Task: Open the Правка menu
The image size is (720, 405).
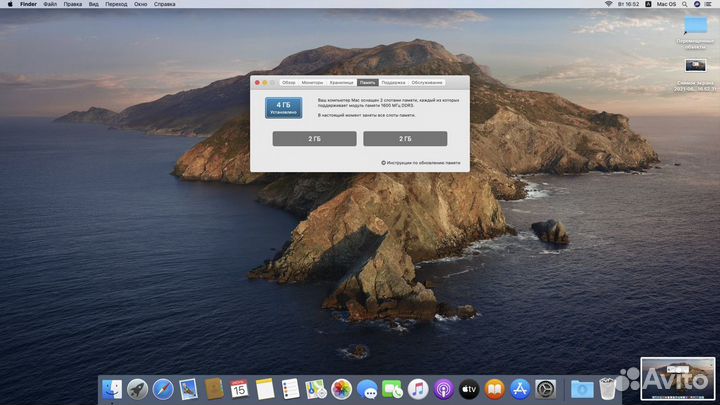Action: pyautogui.click(x=73, y=4)
